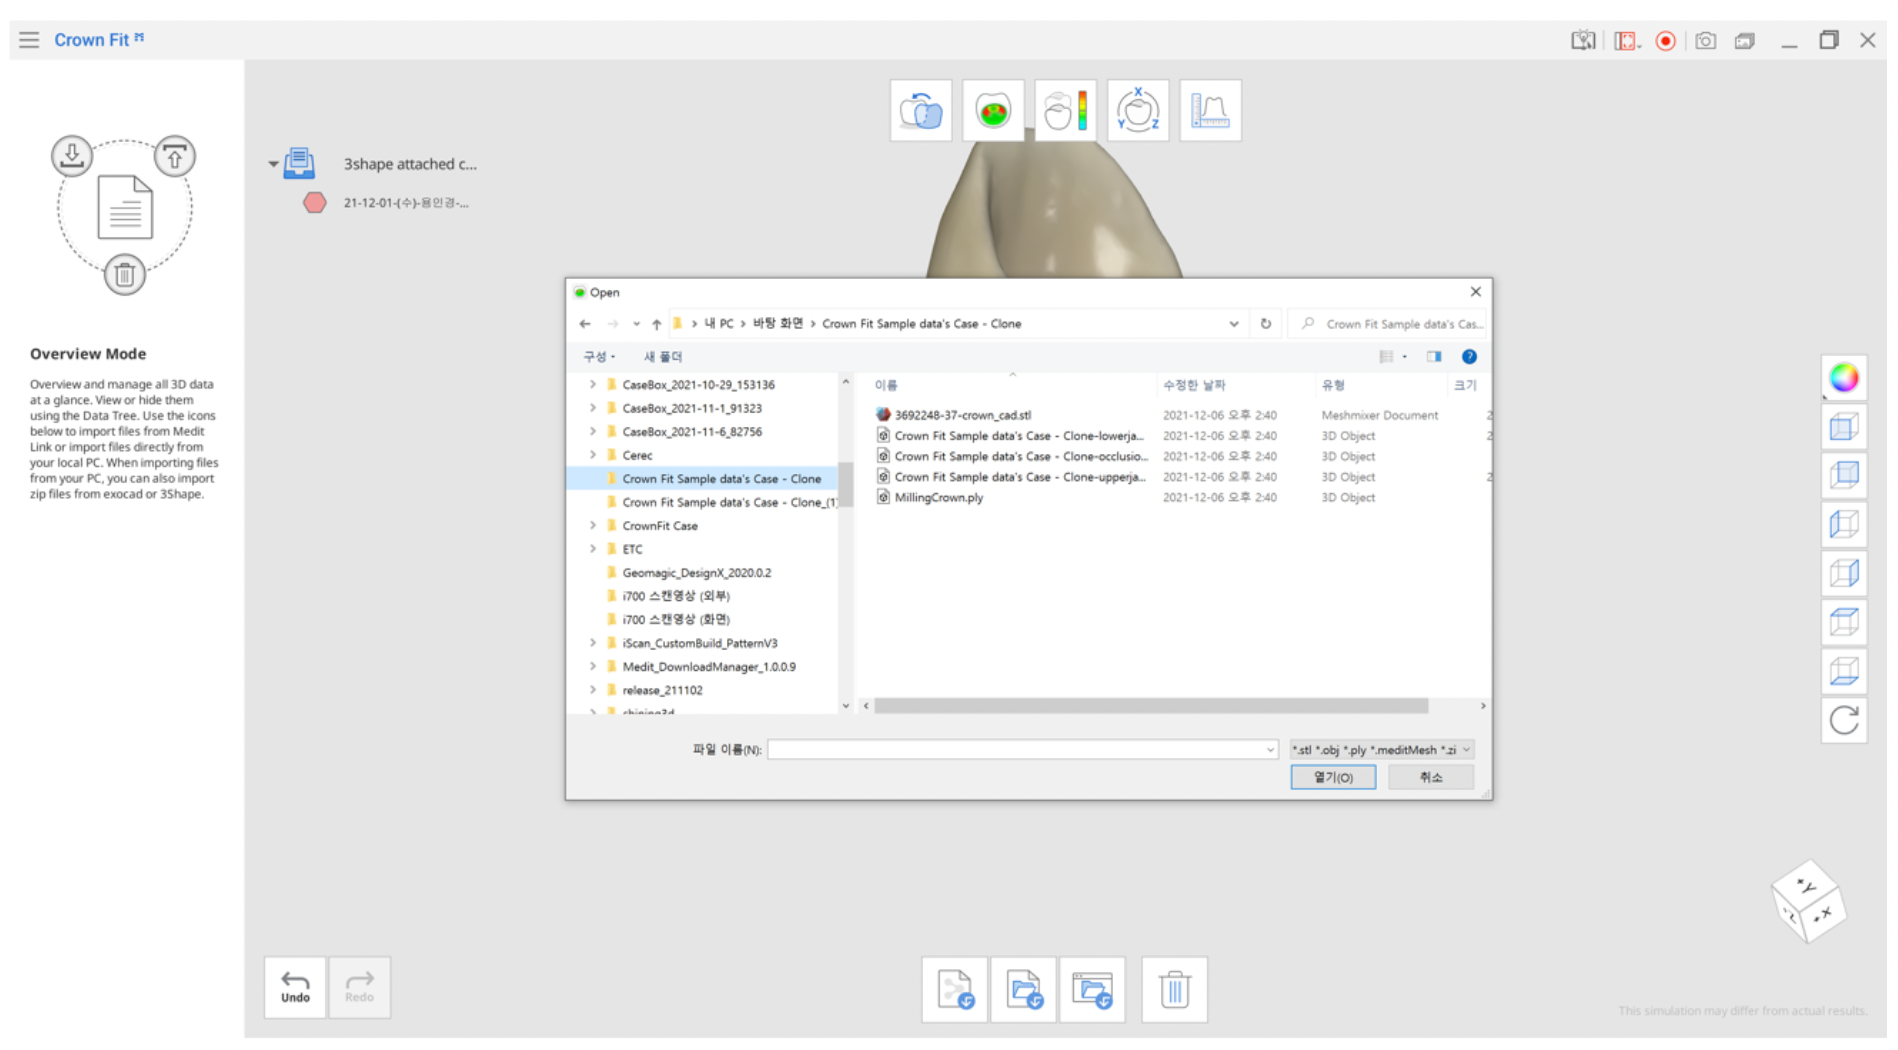Open the address bar path dropdown
1898x1050 pixels.
(x=1234, y=324)
